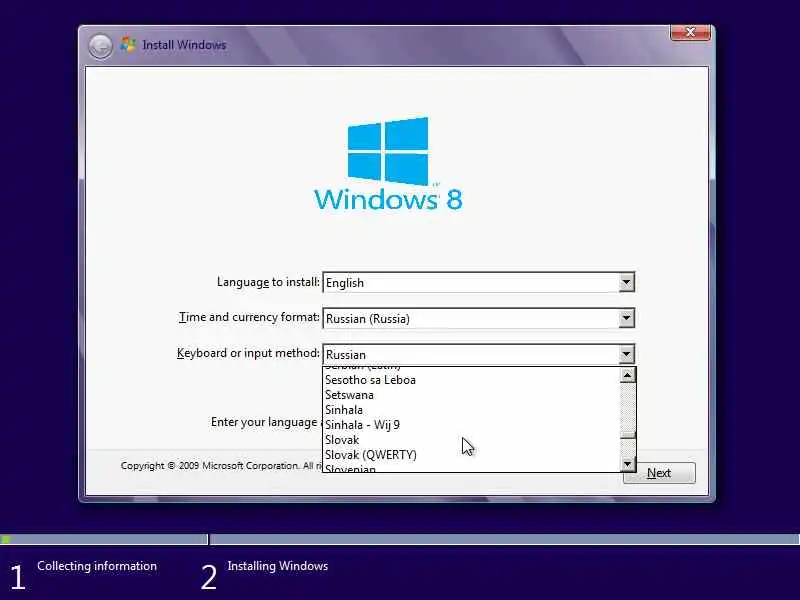Click the Russian (Russia) format value
The width and height of the screenshot is (800, 600).
click(368, 319)
